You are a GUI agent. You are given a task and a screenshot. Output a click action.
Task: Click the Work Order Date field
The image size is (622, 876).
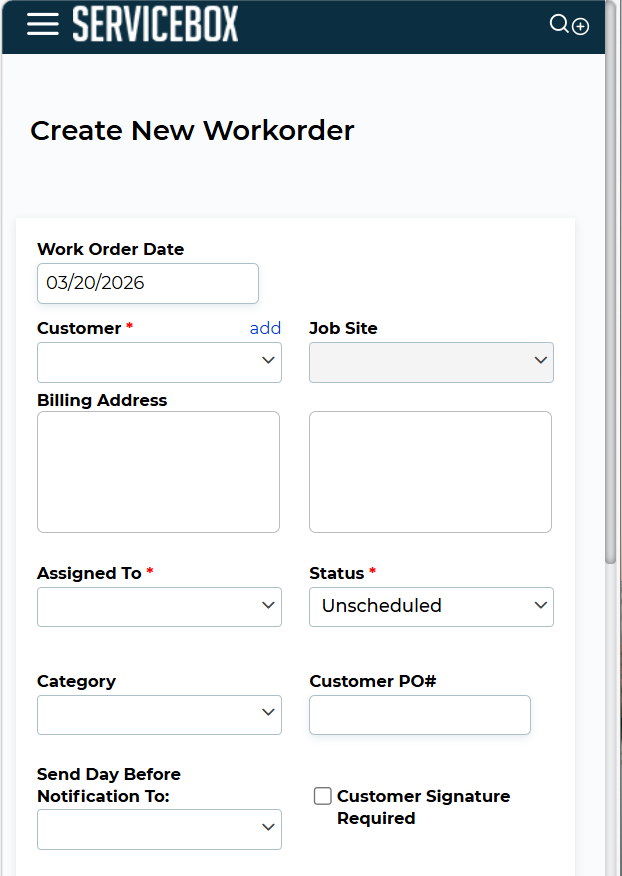[x=148, y=283]
